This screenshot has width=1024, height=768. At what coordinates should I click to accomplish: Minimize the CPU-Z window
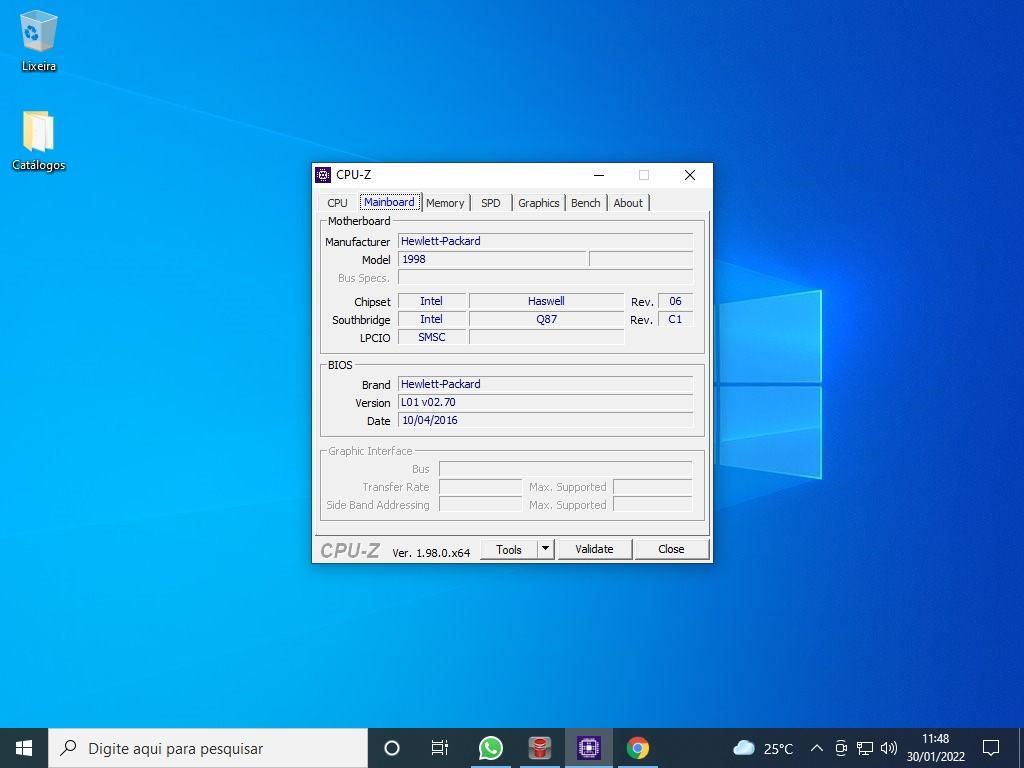tap(599, 175)
